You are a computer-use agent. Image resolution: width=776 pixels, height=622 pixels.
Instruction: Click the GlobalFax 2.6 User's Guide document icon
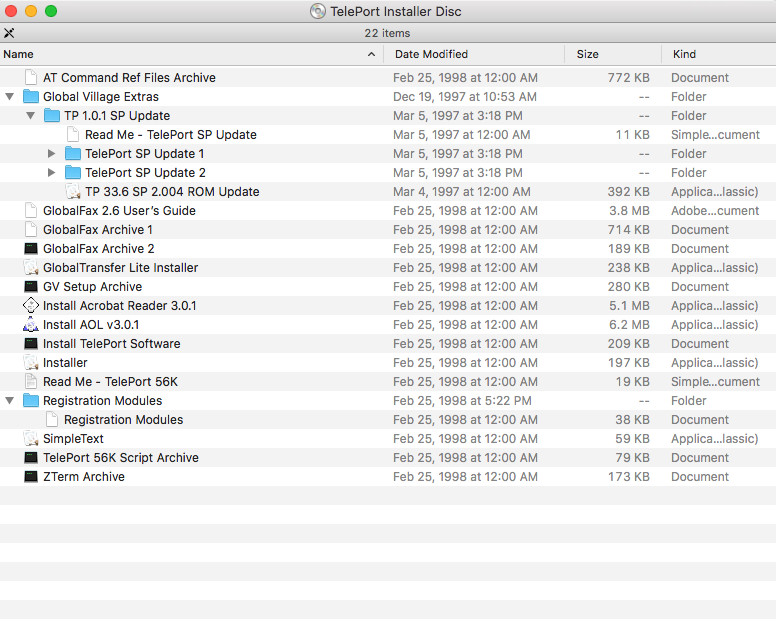(x=31, y=210)
